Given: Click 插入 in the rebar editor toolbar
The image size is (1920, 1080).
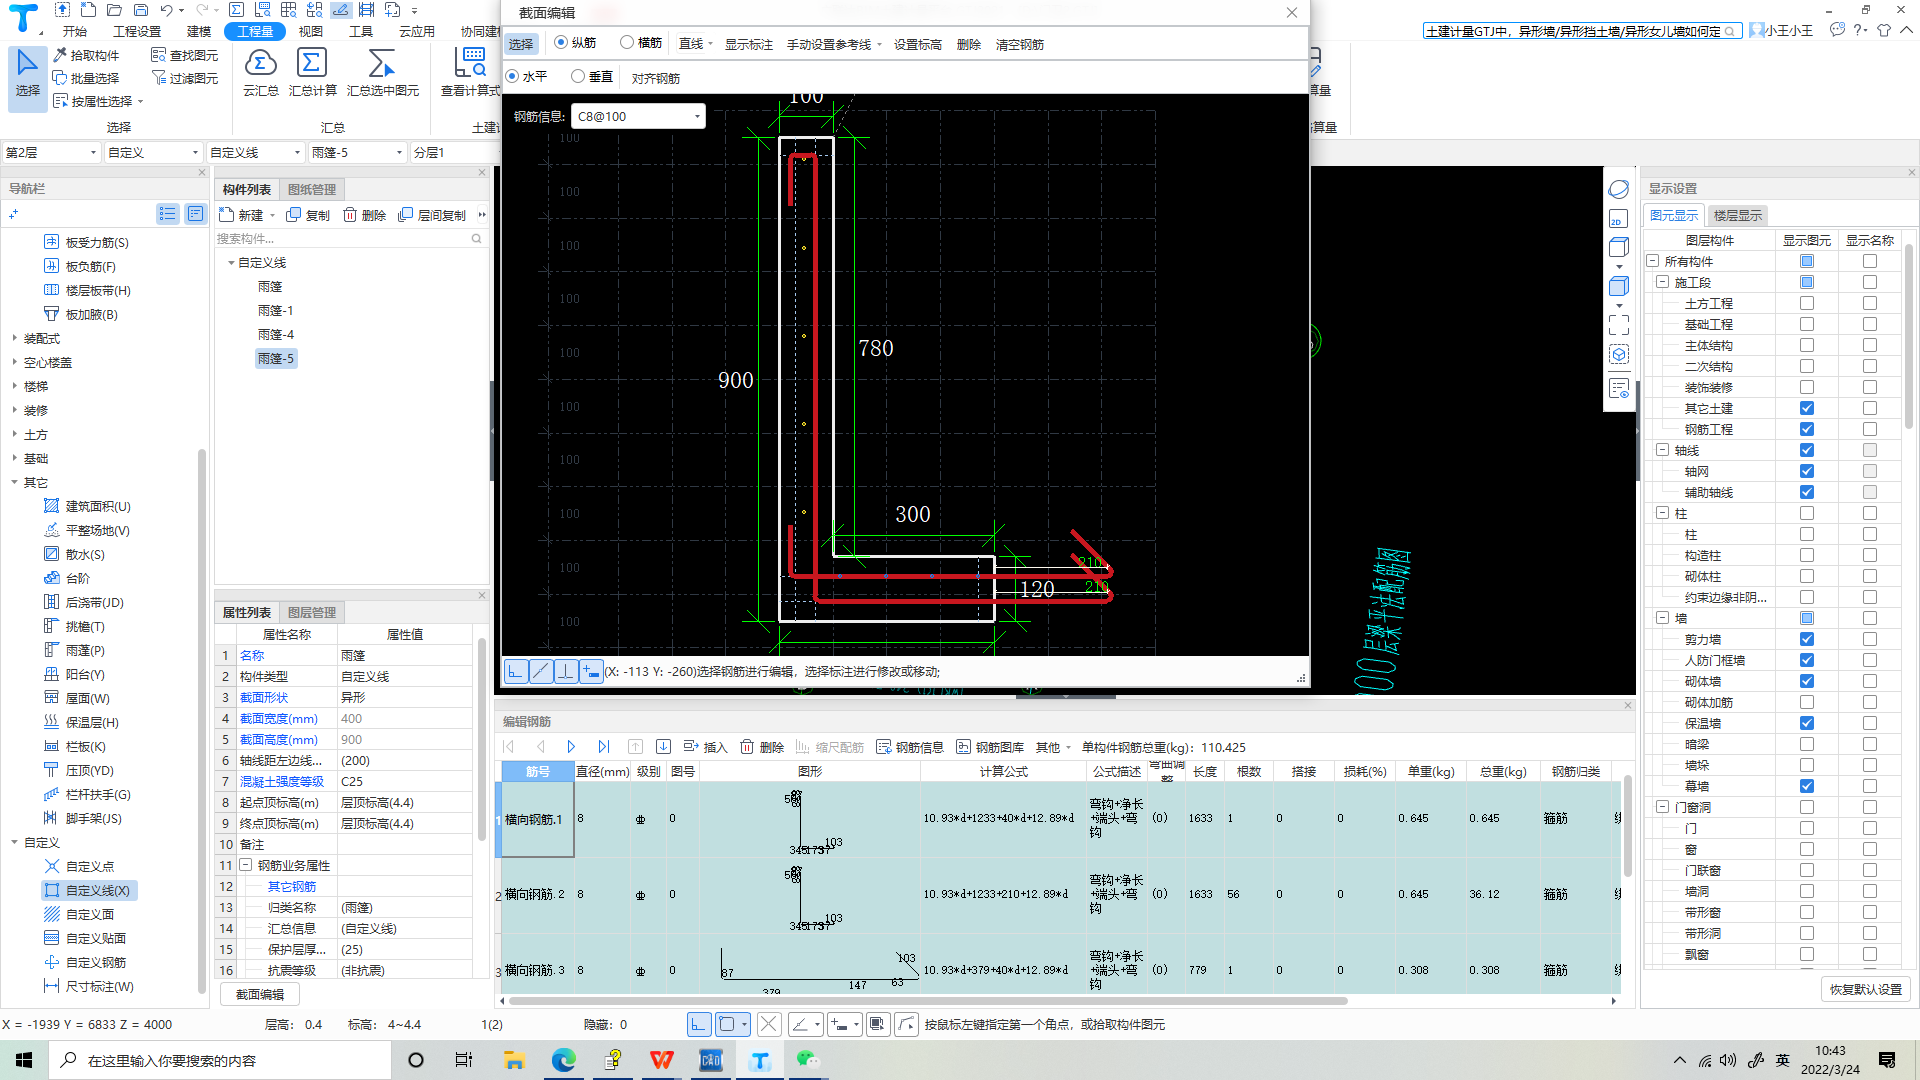Looking at the screenshot, I should coord(705,747).
